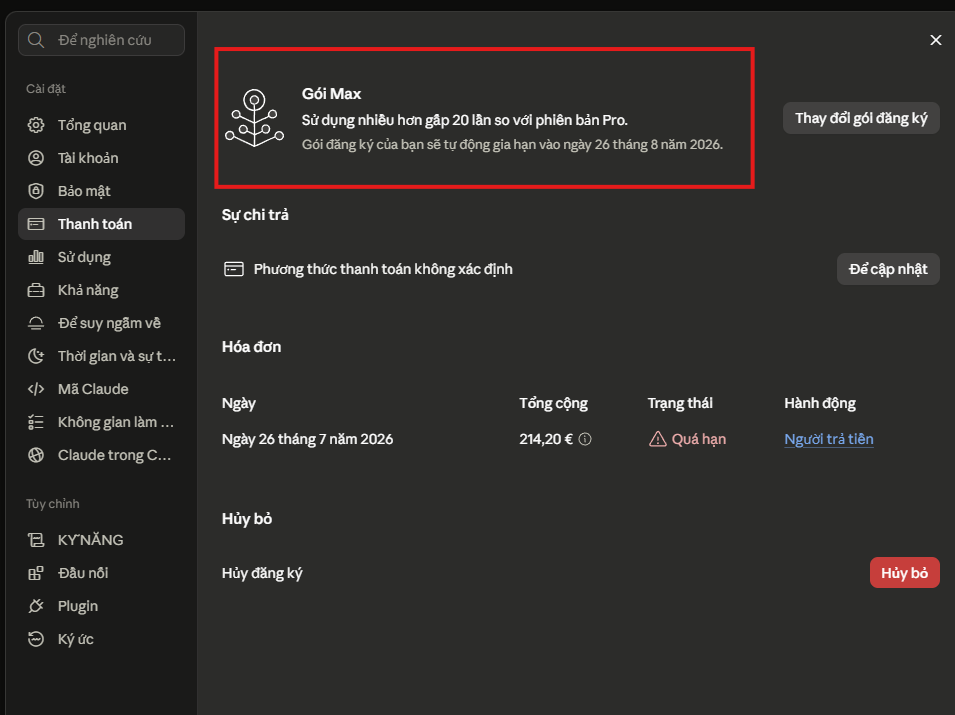Open the Thời gian và sự t… item

101,356
